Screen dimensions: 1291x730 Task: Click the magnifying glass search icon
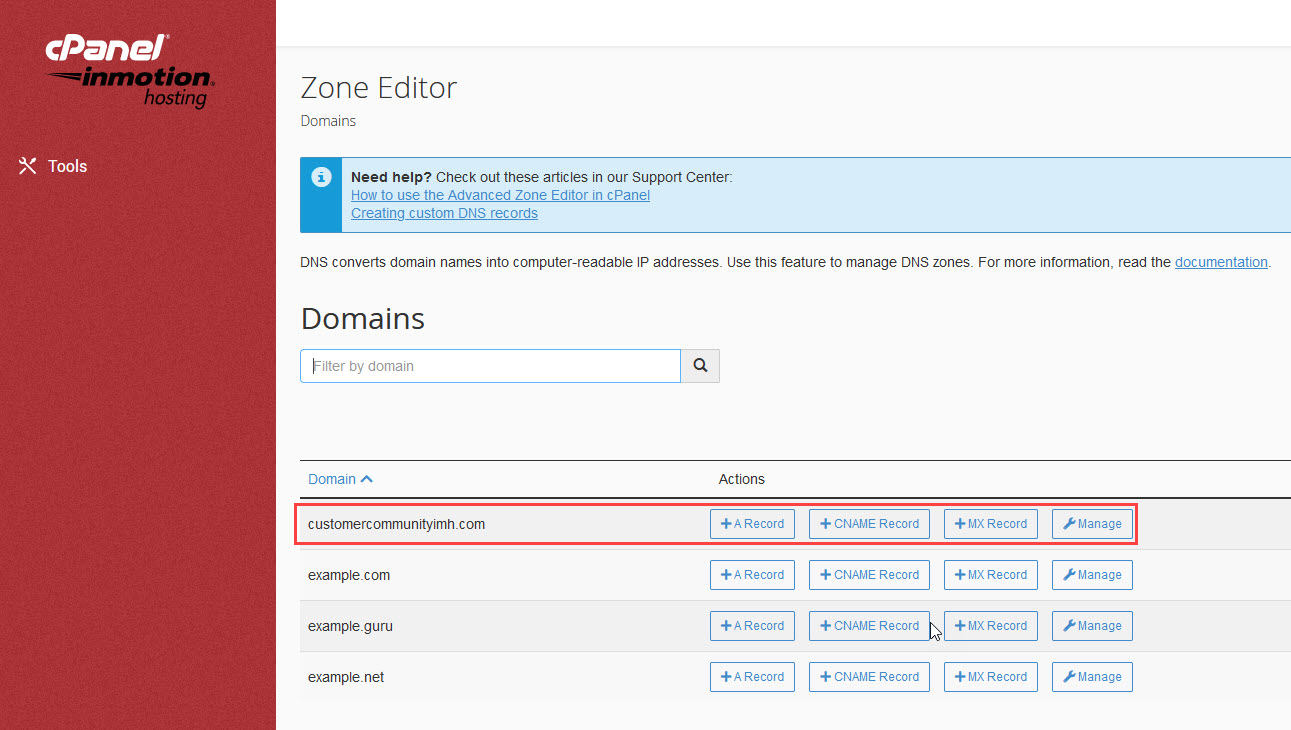point(700,366)
